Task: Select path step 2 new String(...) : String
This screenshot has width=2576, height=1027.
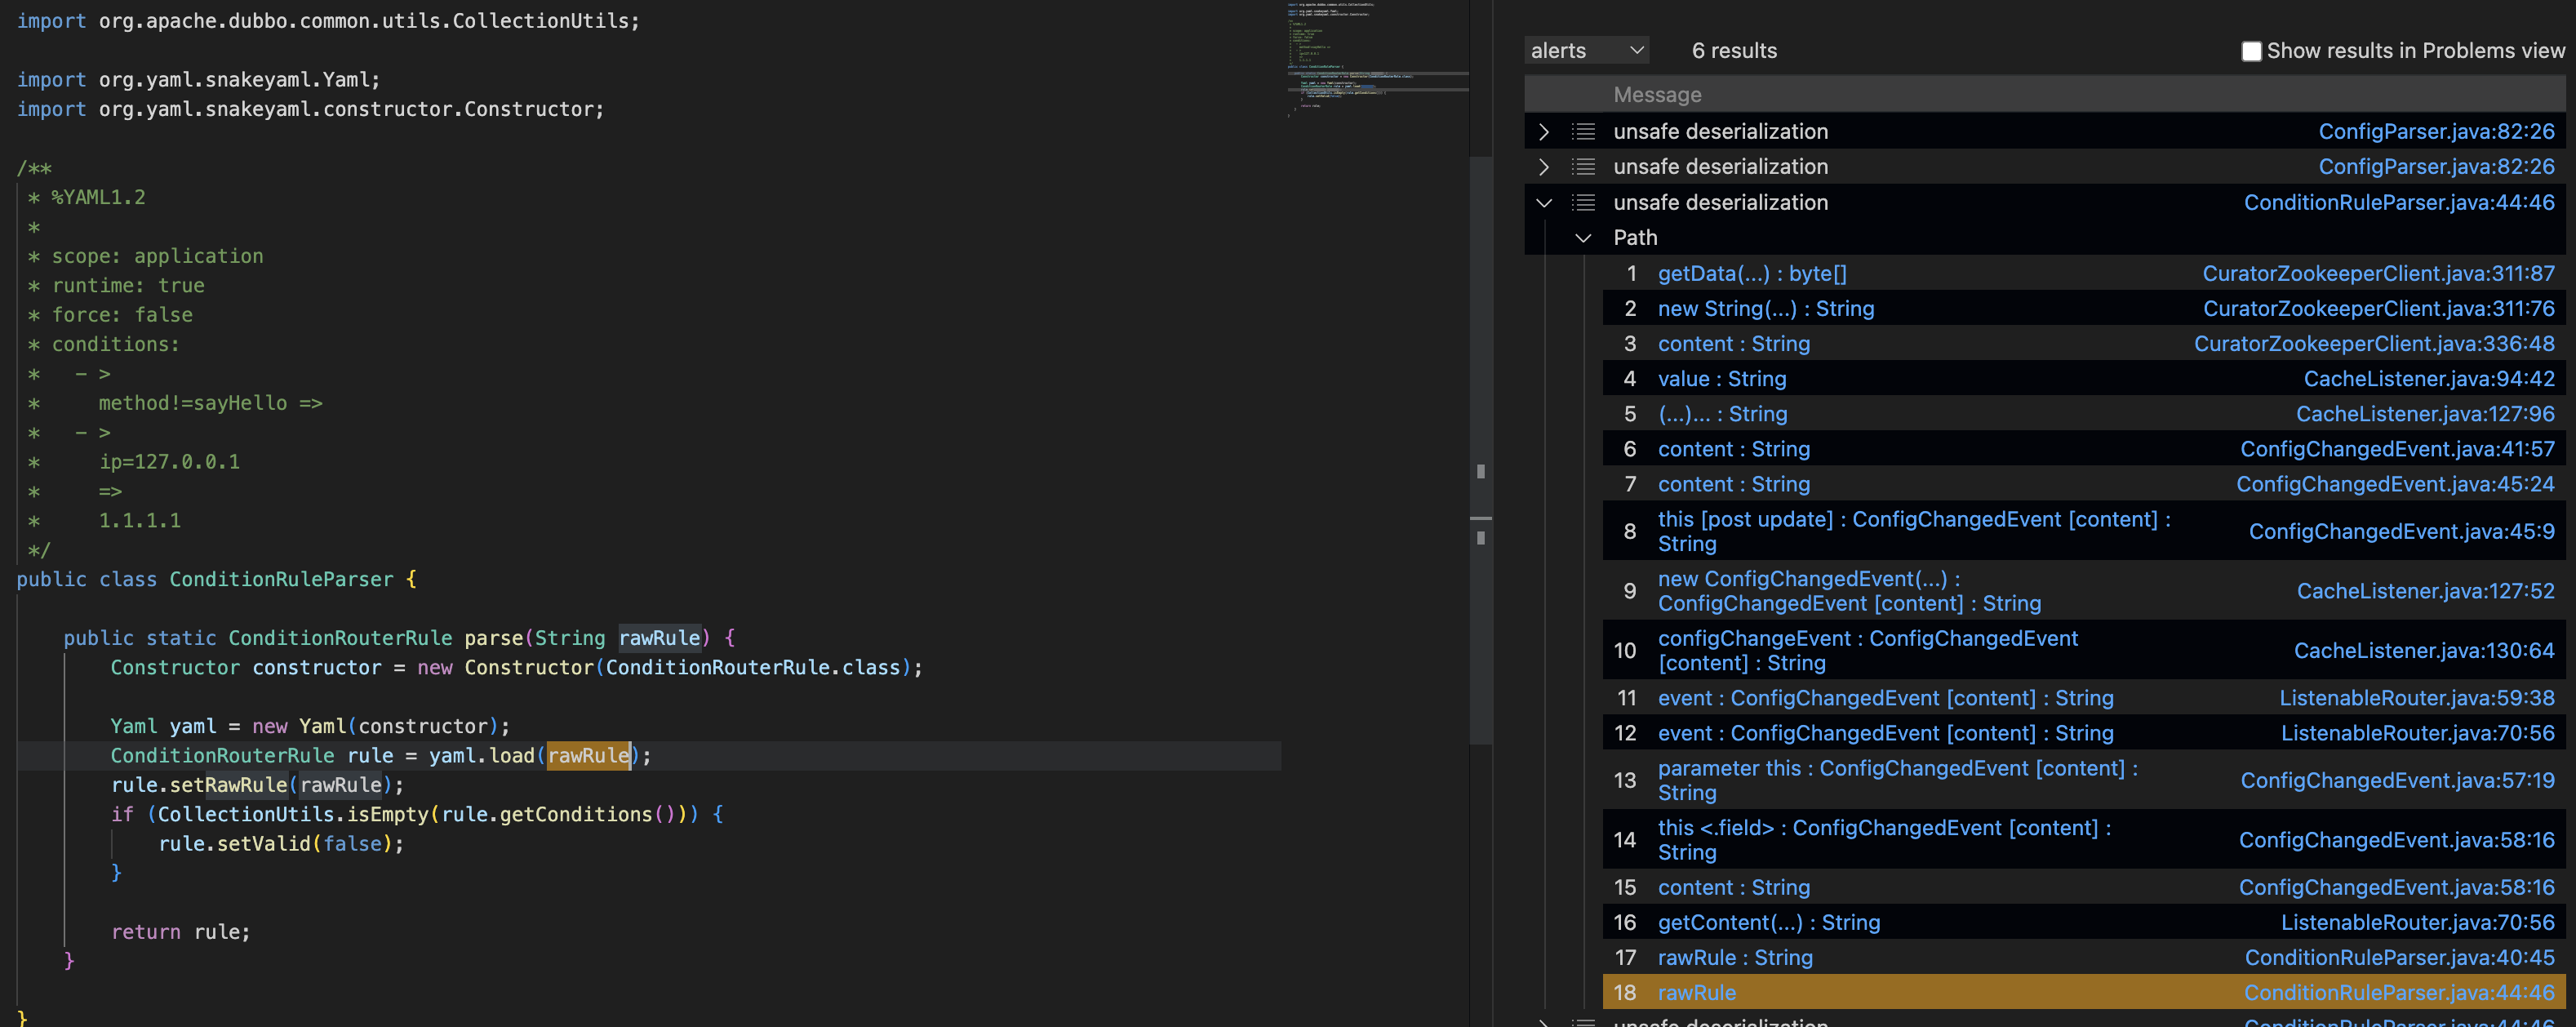Action: click(1766, 309)
